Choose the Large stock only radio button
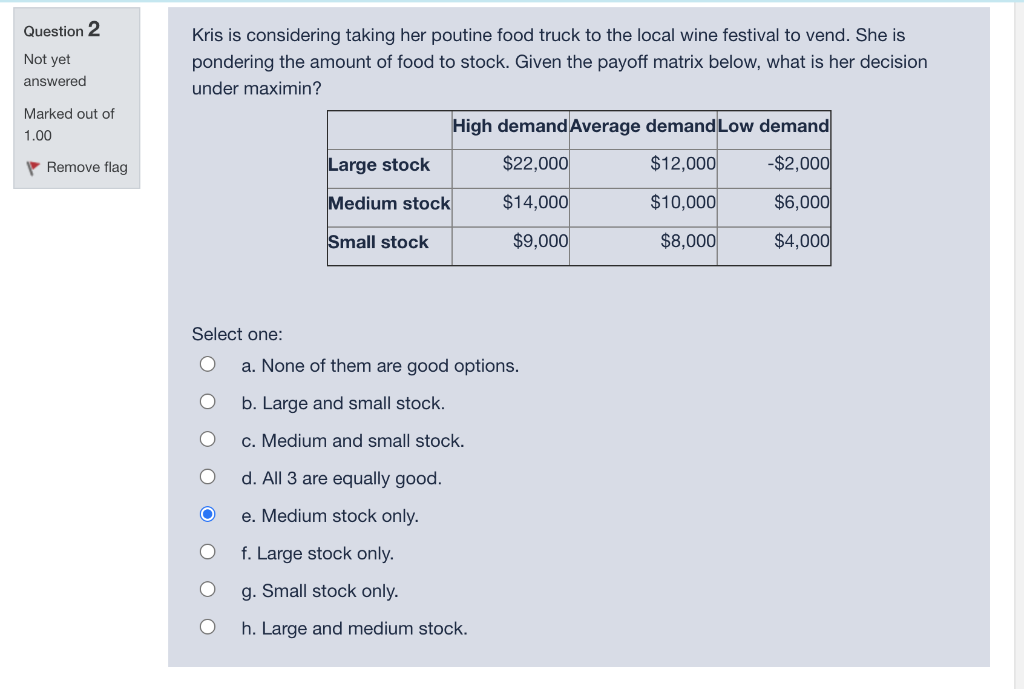Image resolution: width=1024 pixels, height=689 pixels. (207, 553)
